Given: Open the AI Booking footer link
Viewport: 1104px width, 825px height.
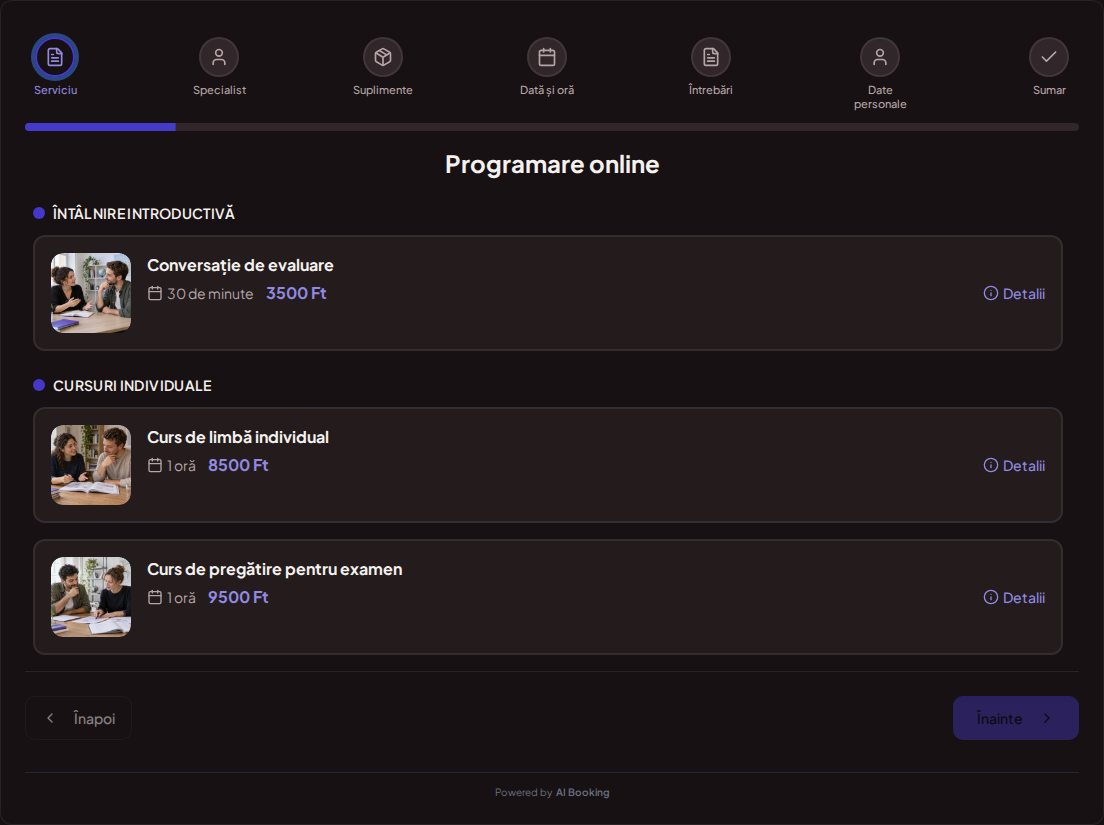Looking at the screenshot, I should point(582,793).
